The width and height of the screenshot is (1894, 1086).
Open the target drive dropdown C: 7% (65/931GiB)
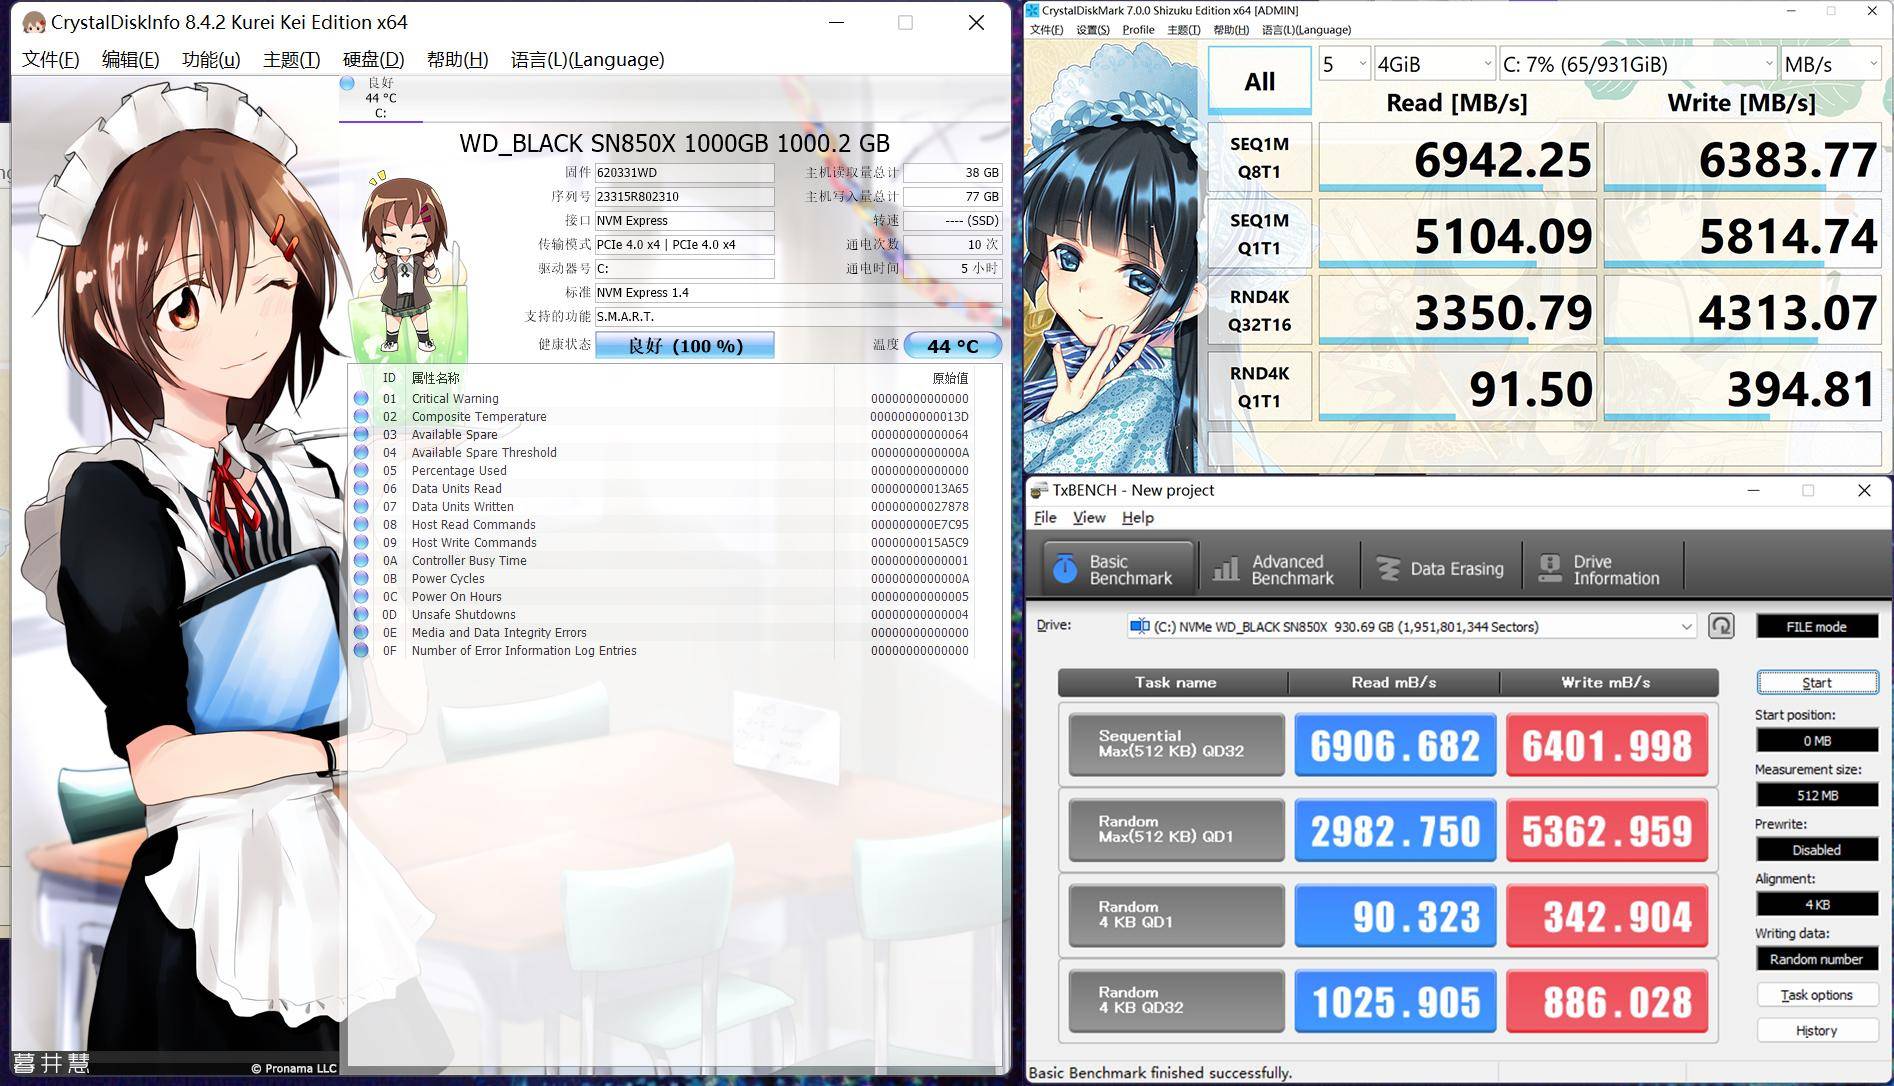(x=1637, y=64)
